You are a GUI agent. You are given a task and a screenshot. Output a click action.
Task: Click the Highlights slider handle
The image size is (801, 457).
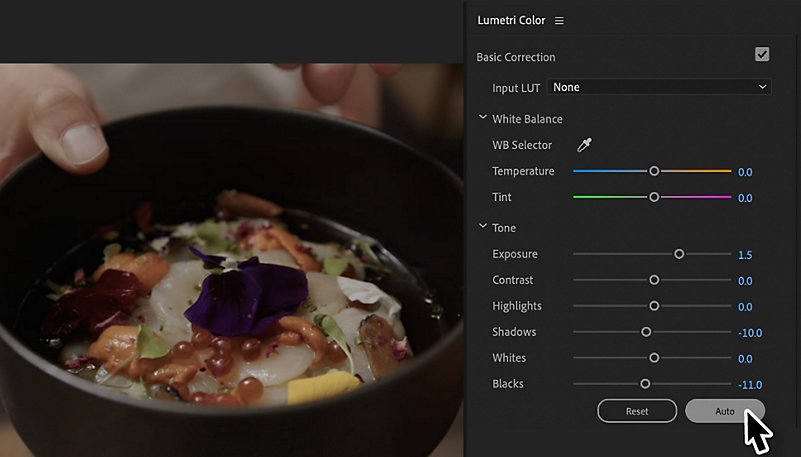click(654, 306)
